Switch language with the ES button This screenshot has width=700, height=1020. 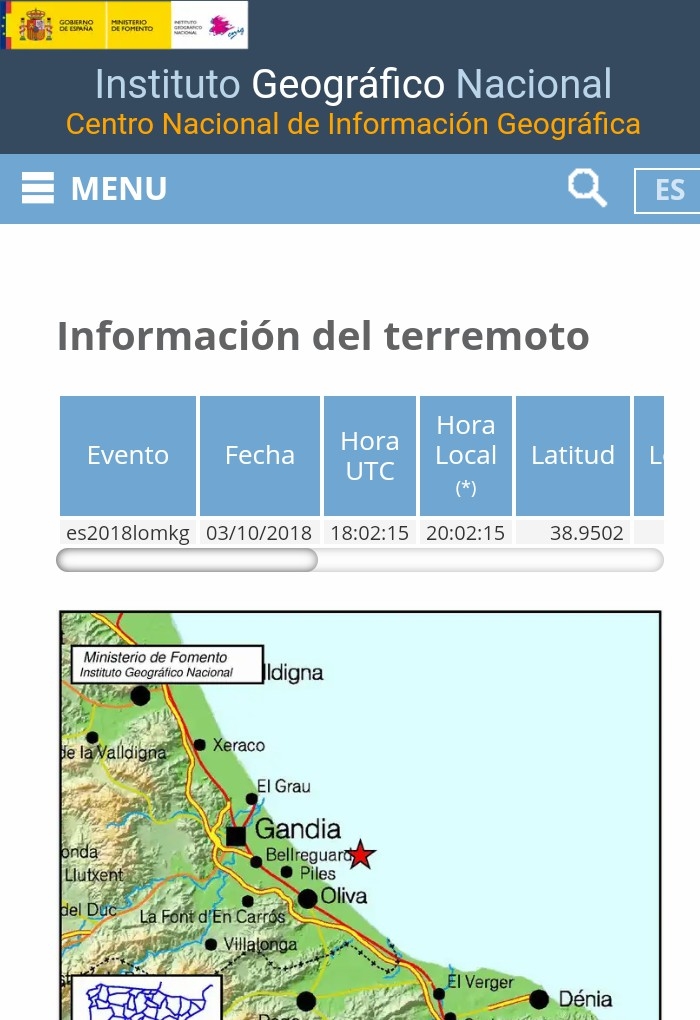668,190
